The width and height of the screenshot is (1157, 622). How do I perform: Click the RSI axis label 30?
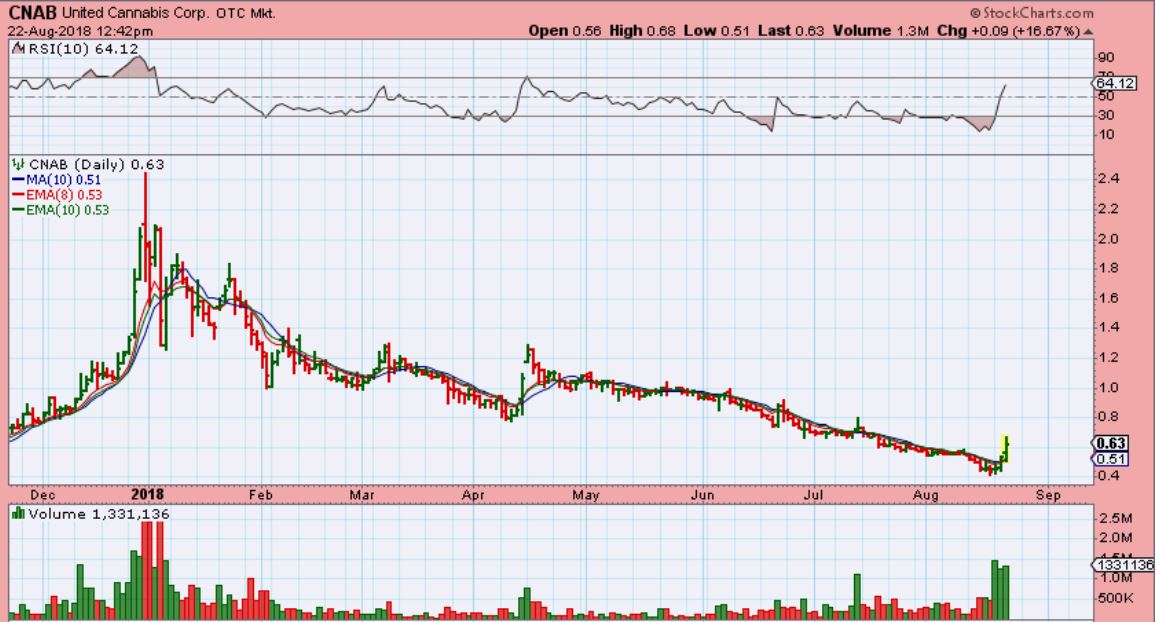coord(1105,115)
